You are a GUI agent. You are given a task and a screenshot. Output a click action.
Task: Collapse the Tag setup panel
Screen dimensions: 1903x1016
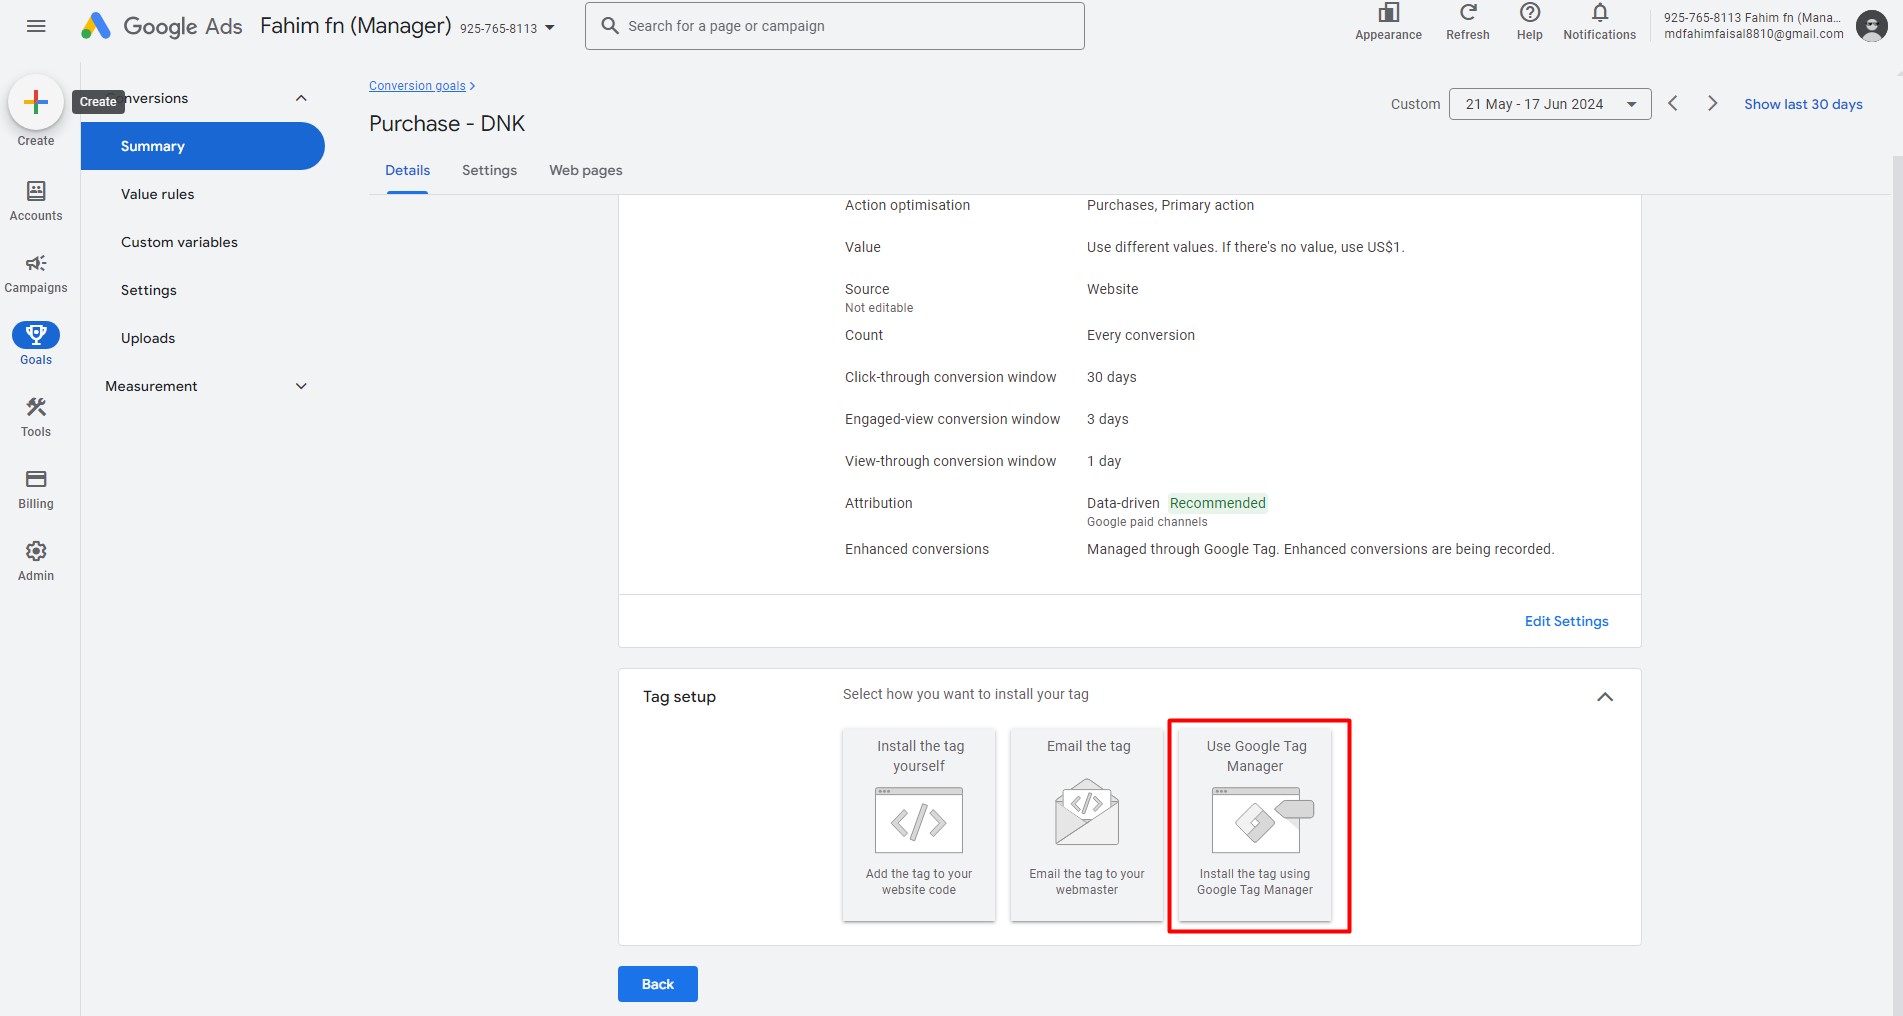click(1605, 697)
